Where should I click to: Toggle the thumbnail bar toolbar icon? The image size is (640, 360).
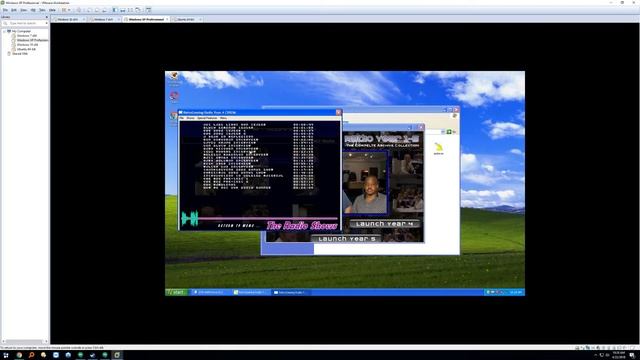pyautogui.click(x=122, y=10)
